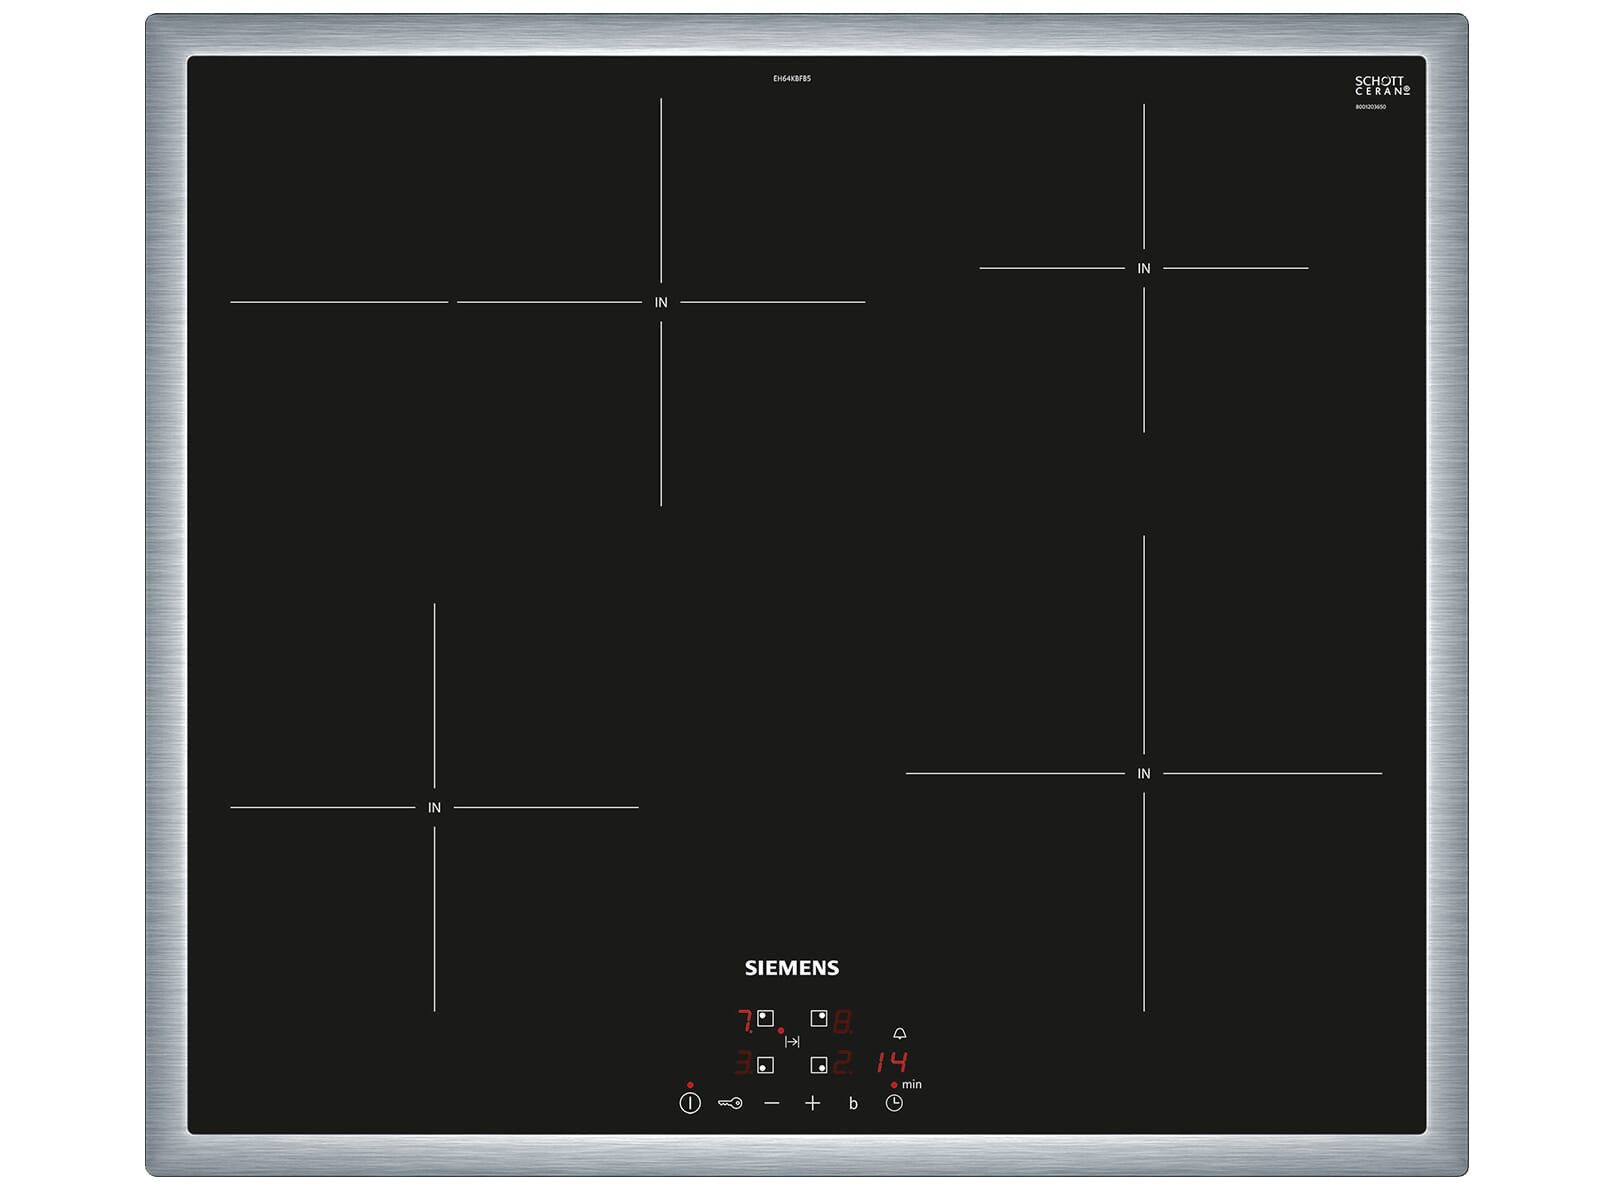Touch the IN marker on top-right zone
1600x1200 pixels.
(1144, 268)
